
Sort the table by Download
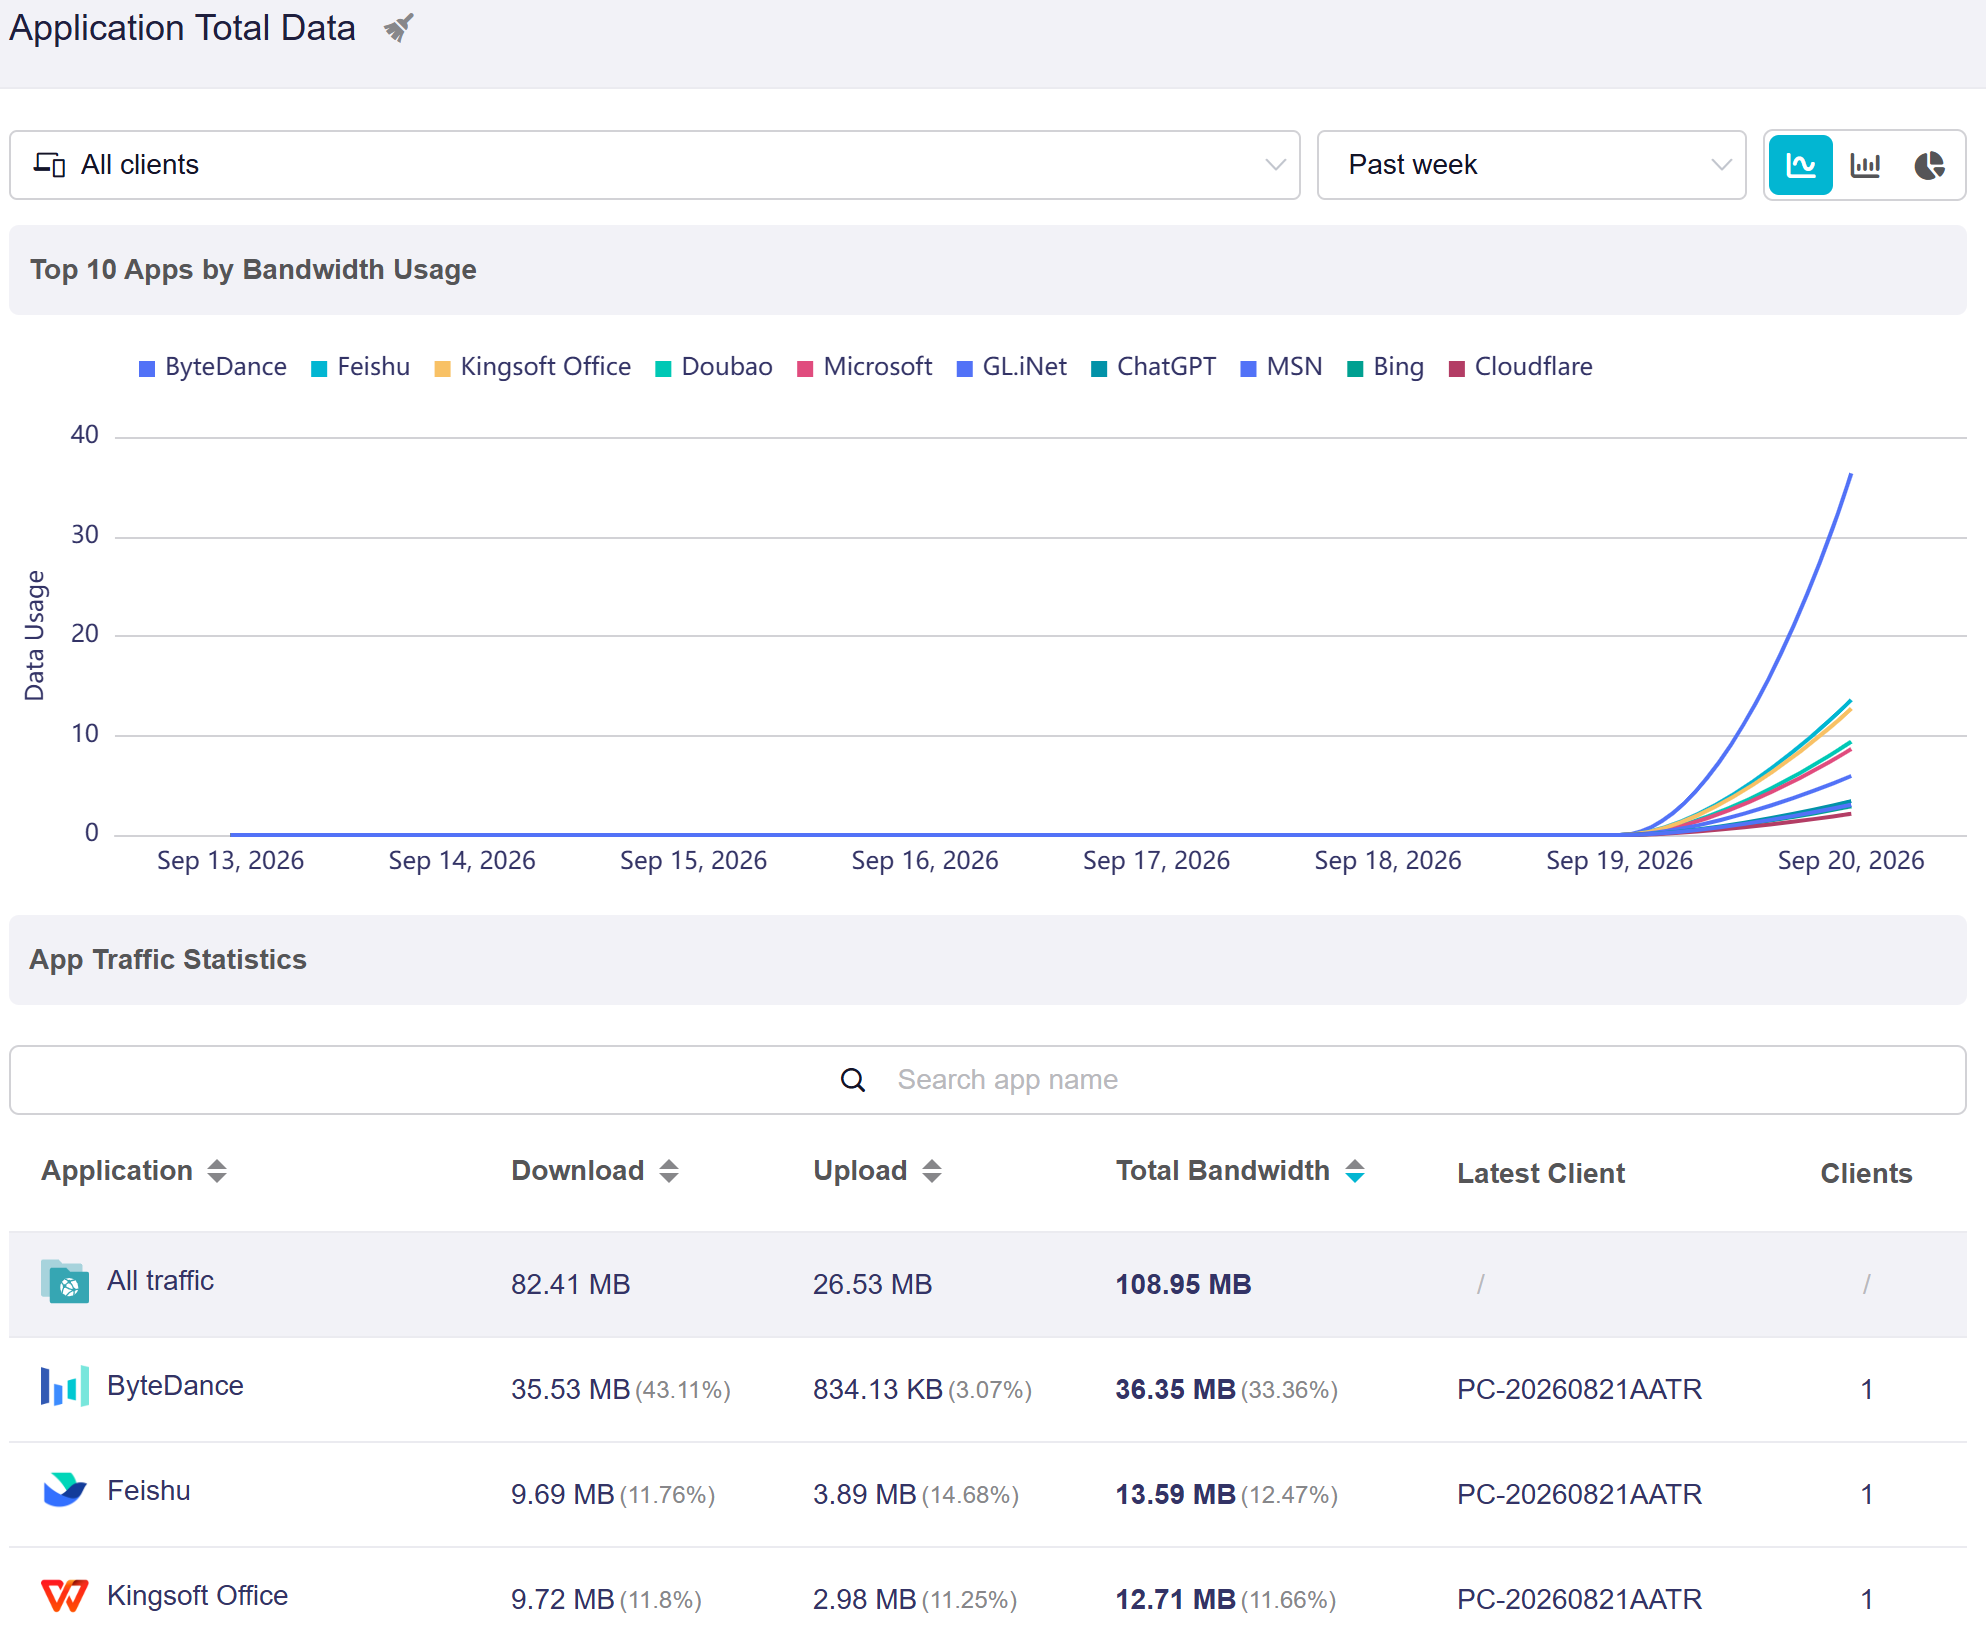[669, 1171]
